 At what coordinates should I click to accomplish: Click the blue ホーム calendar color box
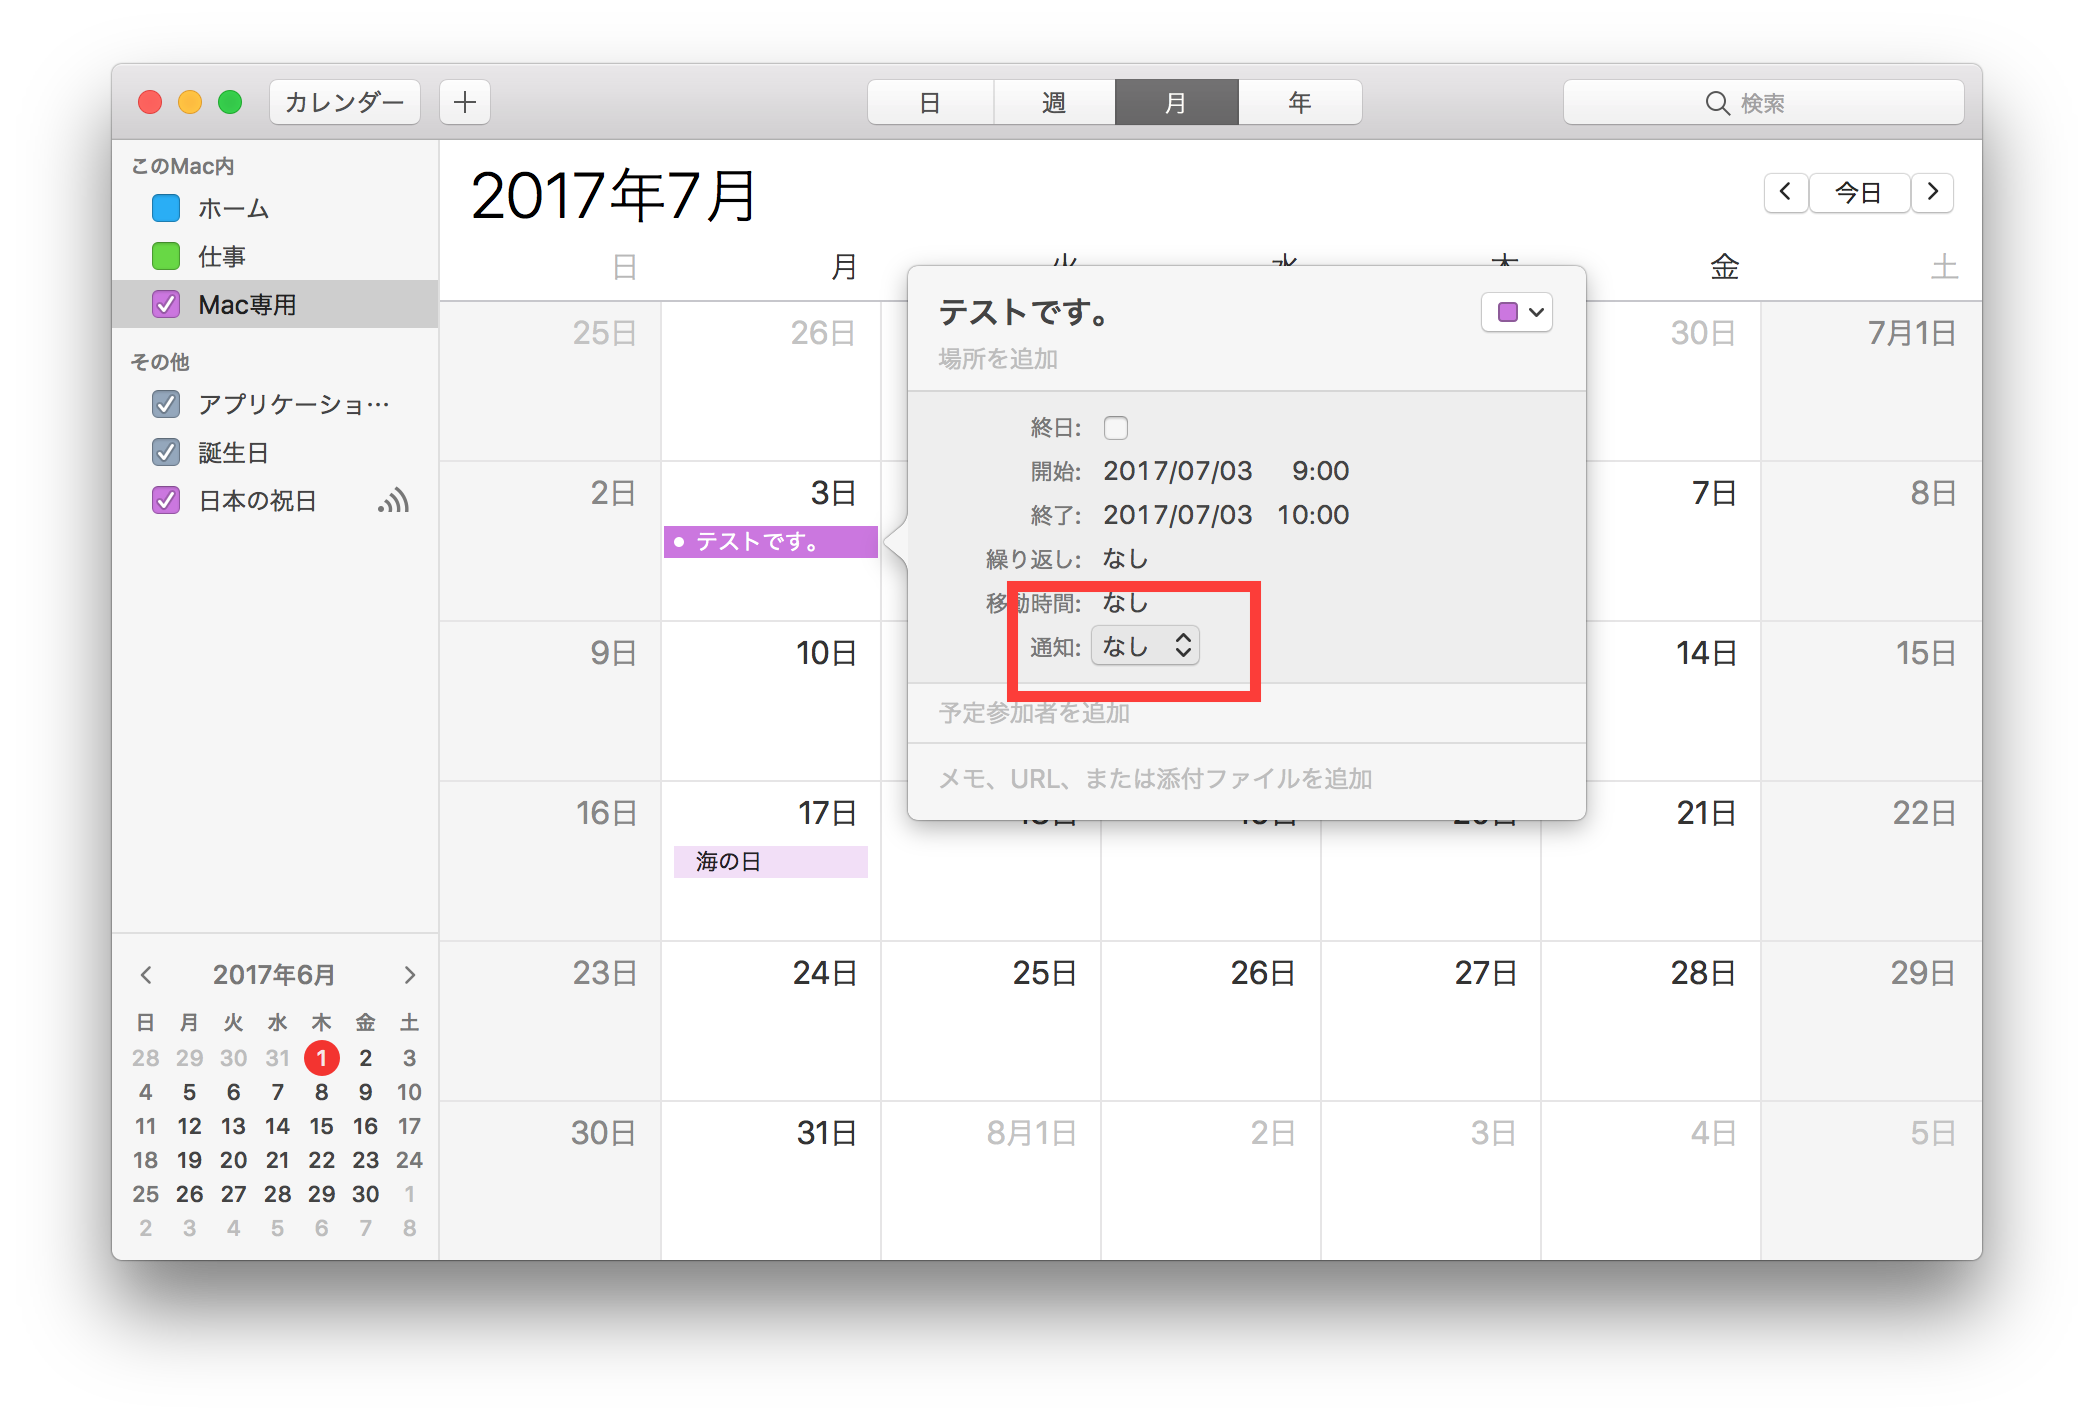tap(166, 208)
